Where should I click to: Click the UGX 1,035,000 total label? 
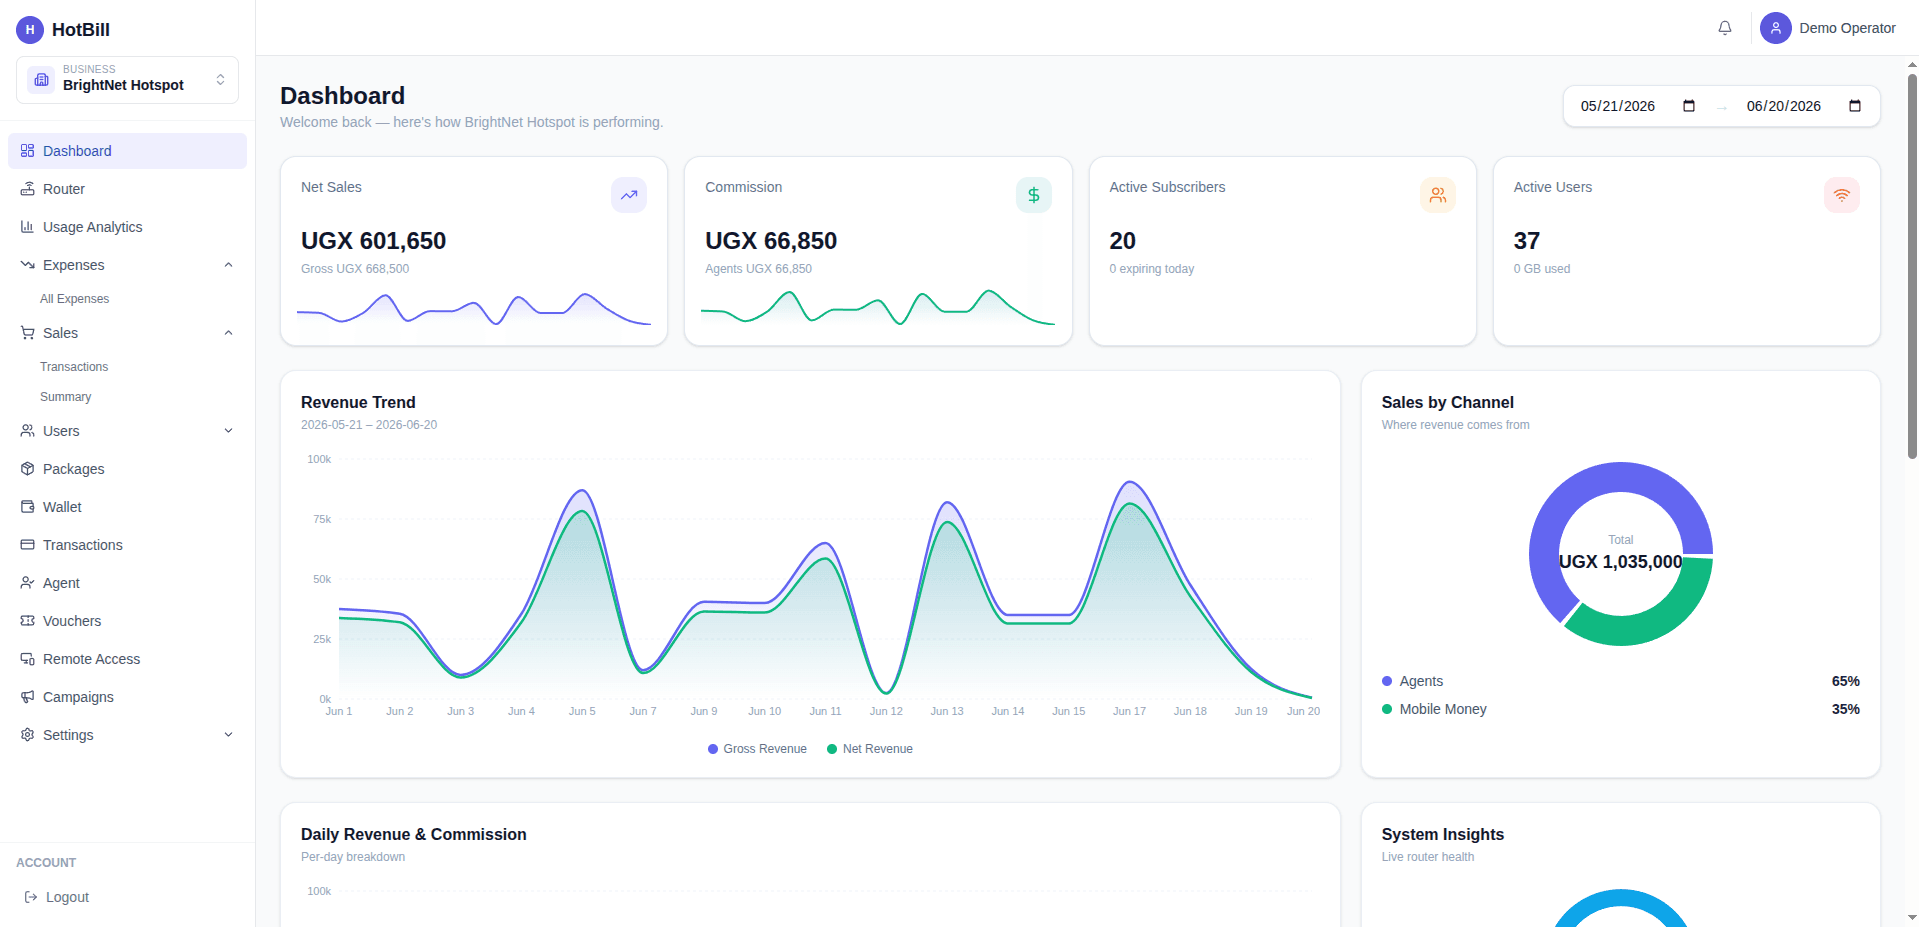click(1621, 562)
